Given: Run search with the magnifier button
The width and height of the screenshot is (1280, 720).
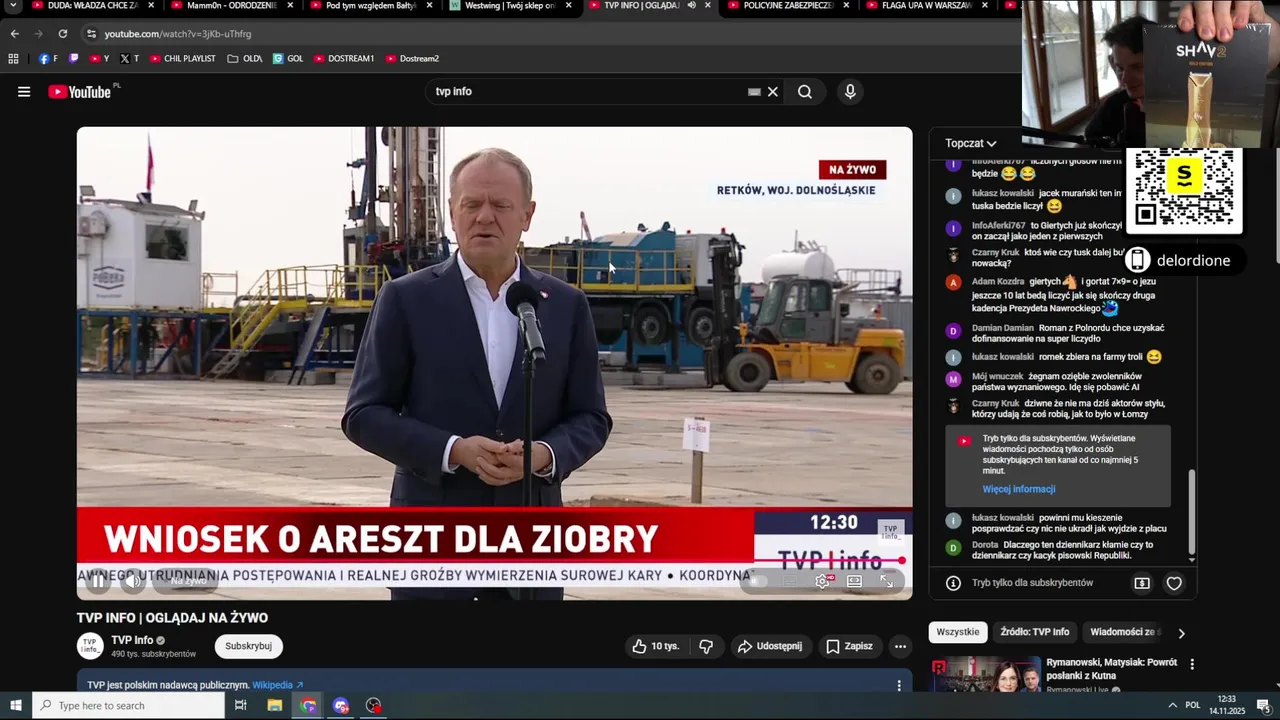Looking at the screenshot, I should tap(805, 92).
